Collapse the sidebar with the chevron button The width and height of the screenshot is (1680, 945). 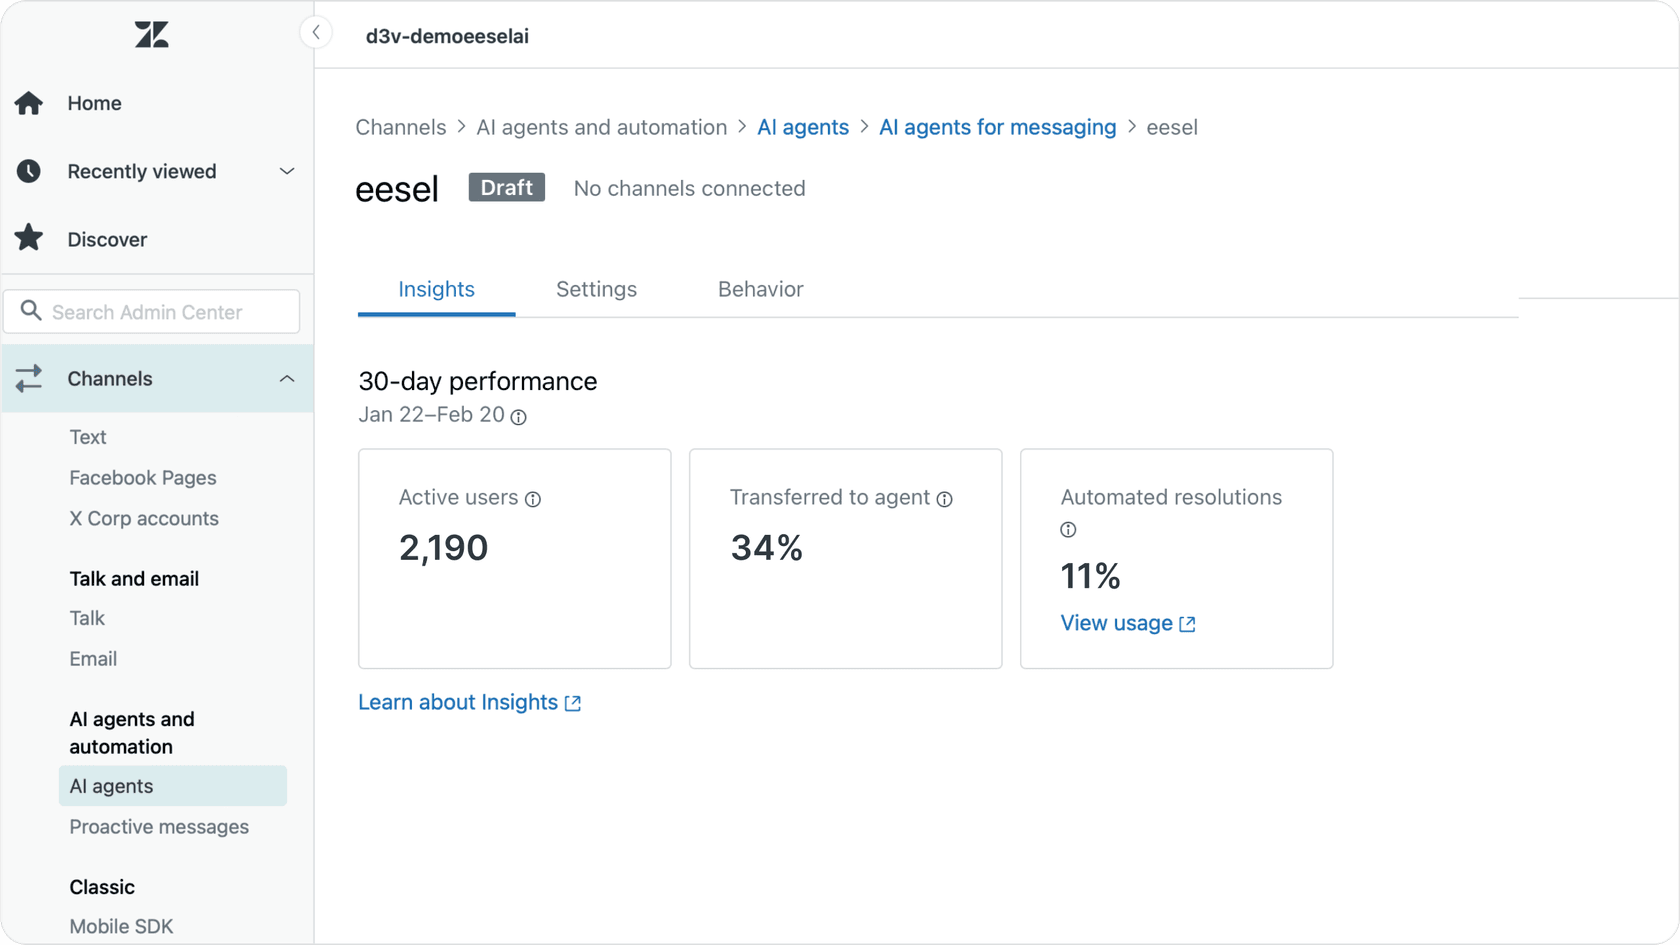(316, 33)
